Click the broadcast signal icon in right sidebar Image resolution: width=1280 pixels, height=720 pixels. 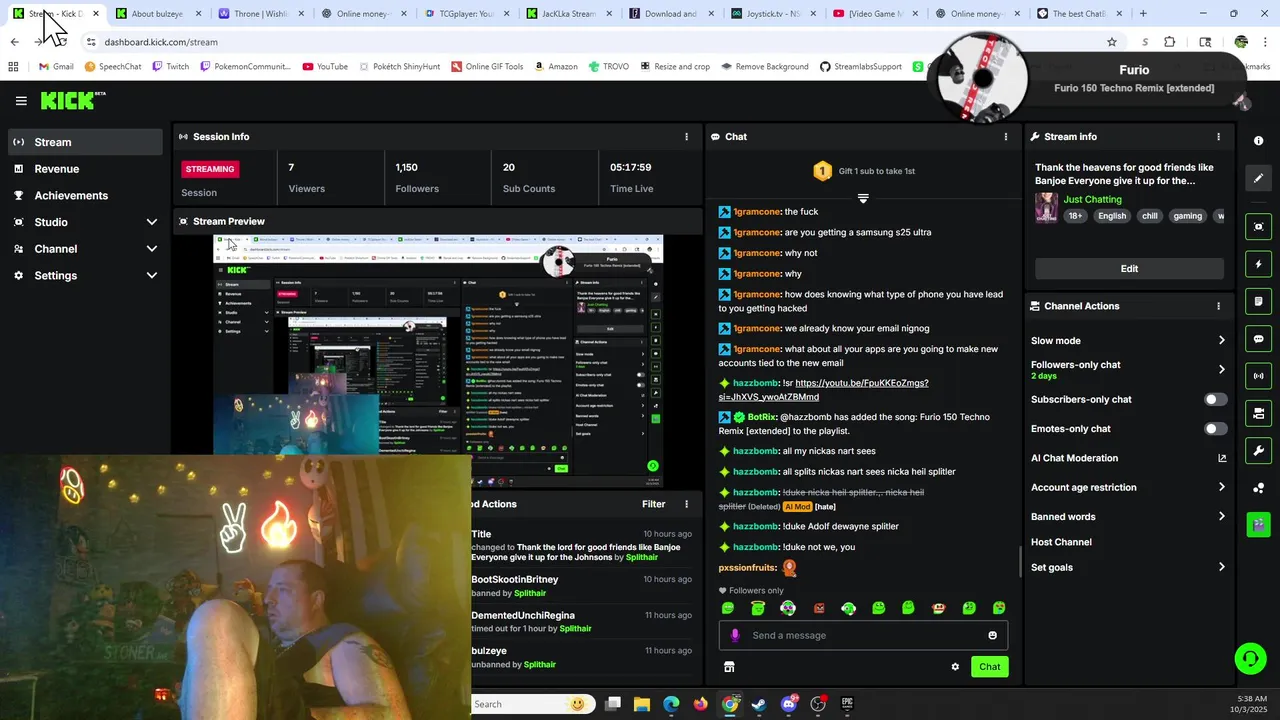[x=1259, y=376]
